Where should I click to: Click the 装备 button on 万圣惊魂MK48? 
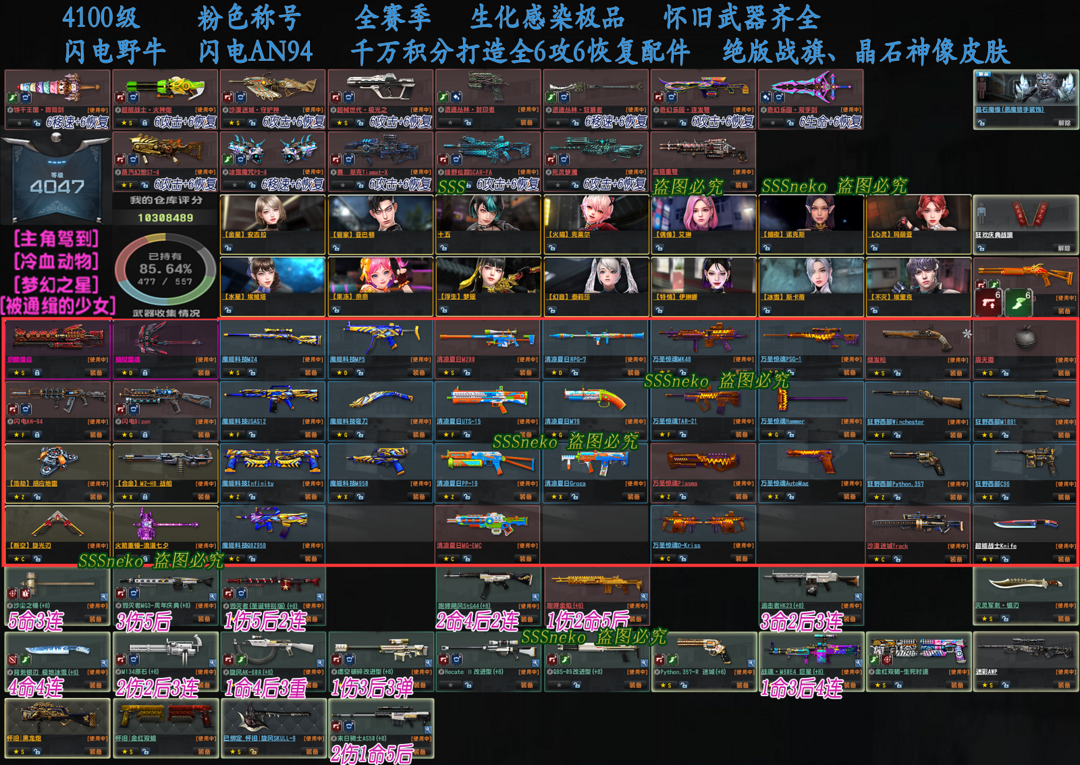click(741, 373)
